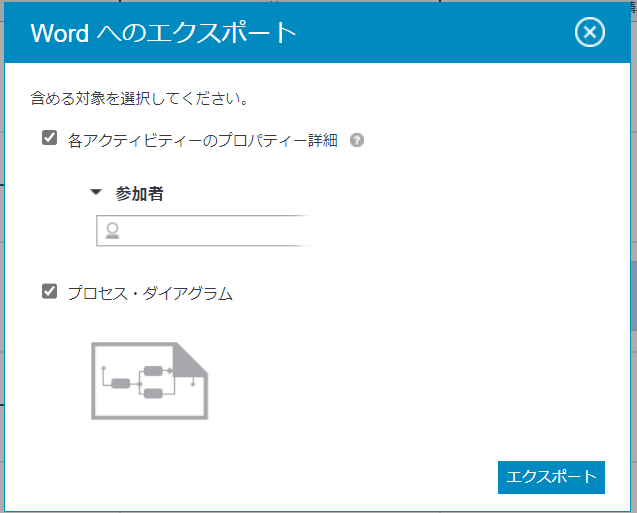The image size is (637, 513).
Task: Close the Word export dialog
Action: click(589, 32)
